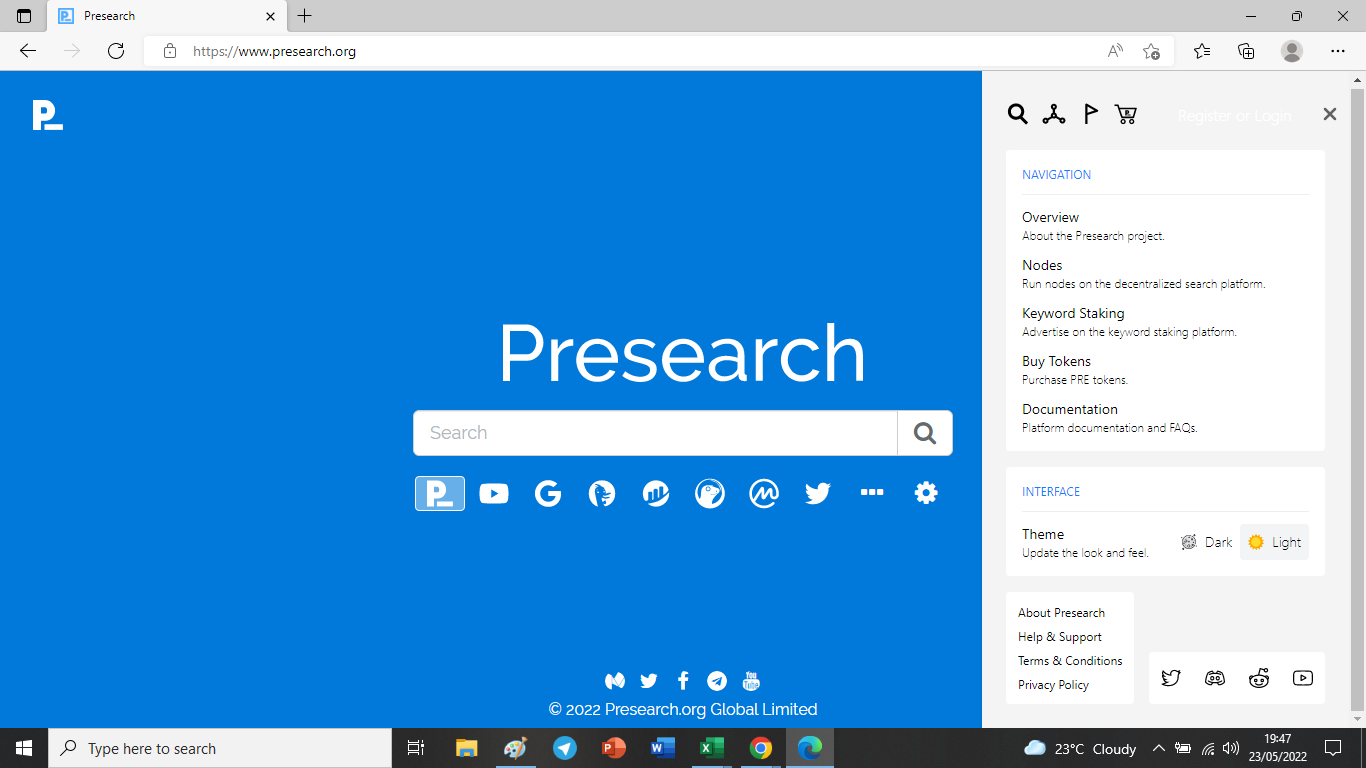Open search provider settings gear
This screenshot has height=768, width=1366.
926,492
